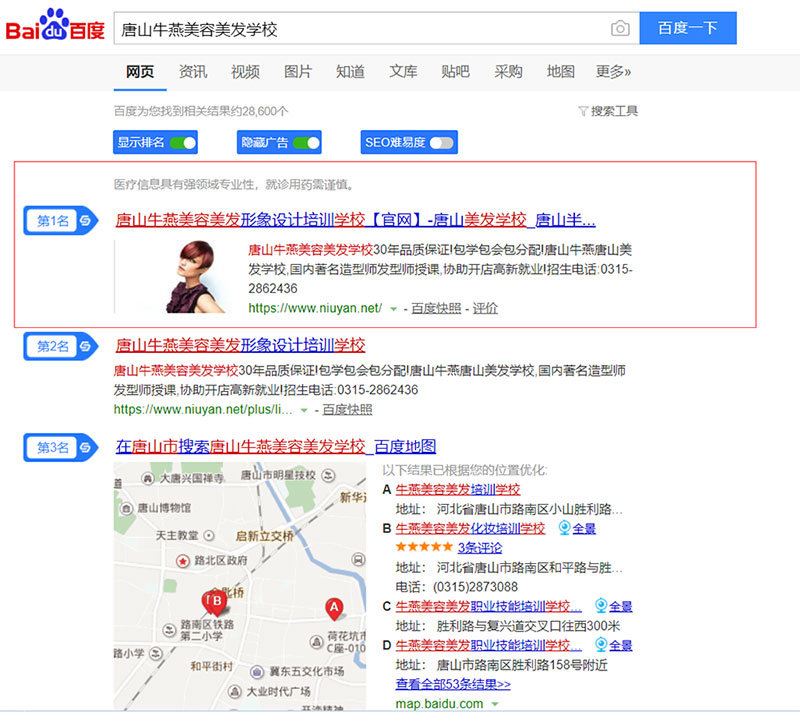This screenshot has width=800, height=712.
Task: Click map marker B
Action: (x=216, y=602)
